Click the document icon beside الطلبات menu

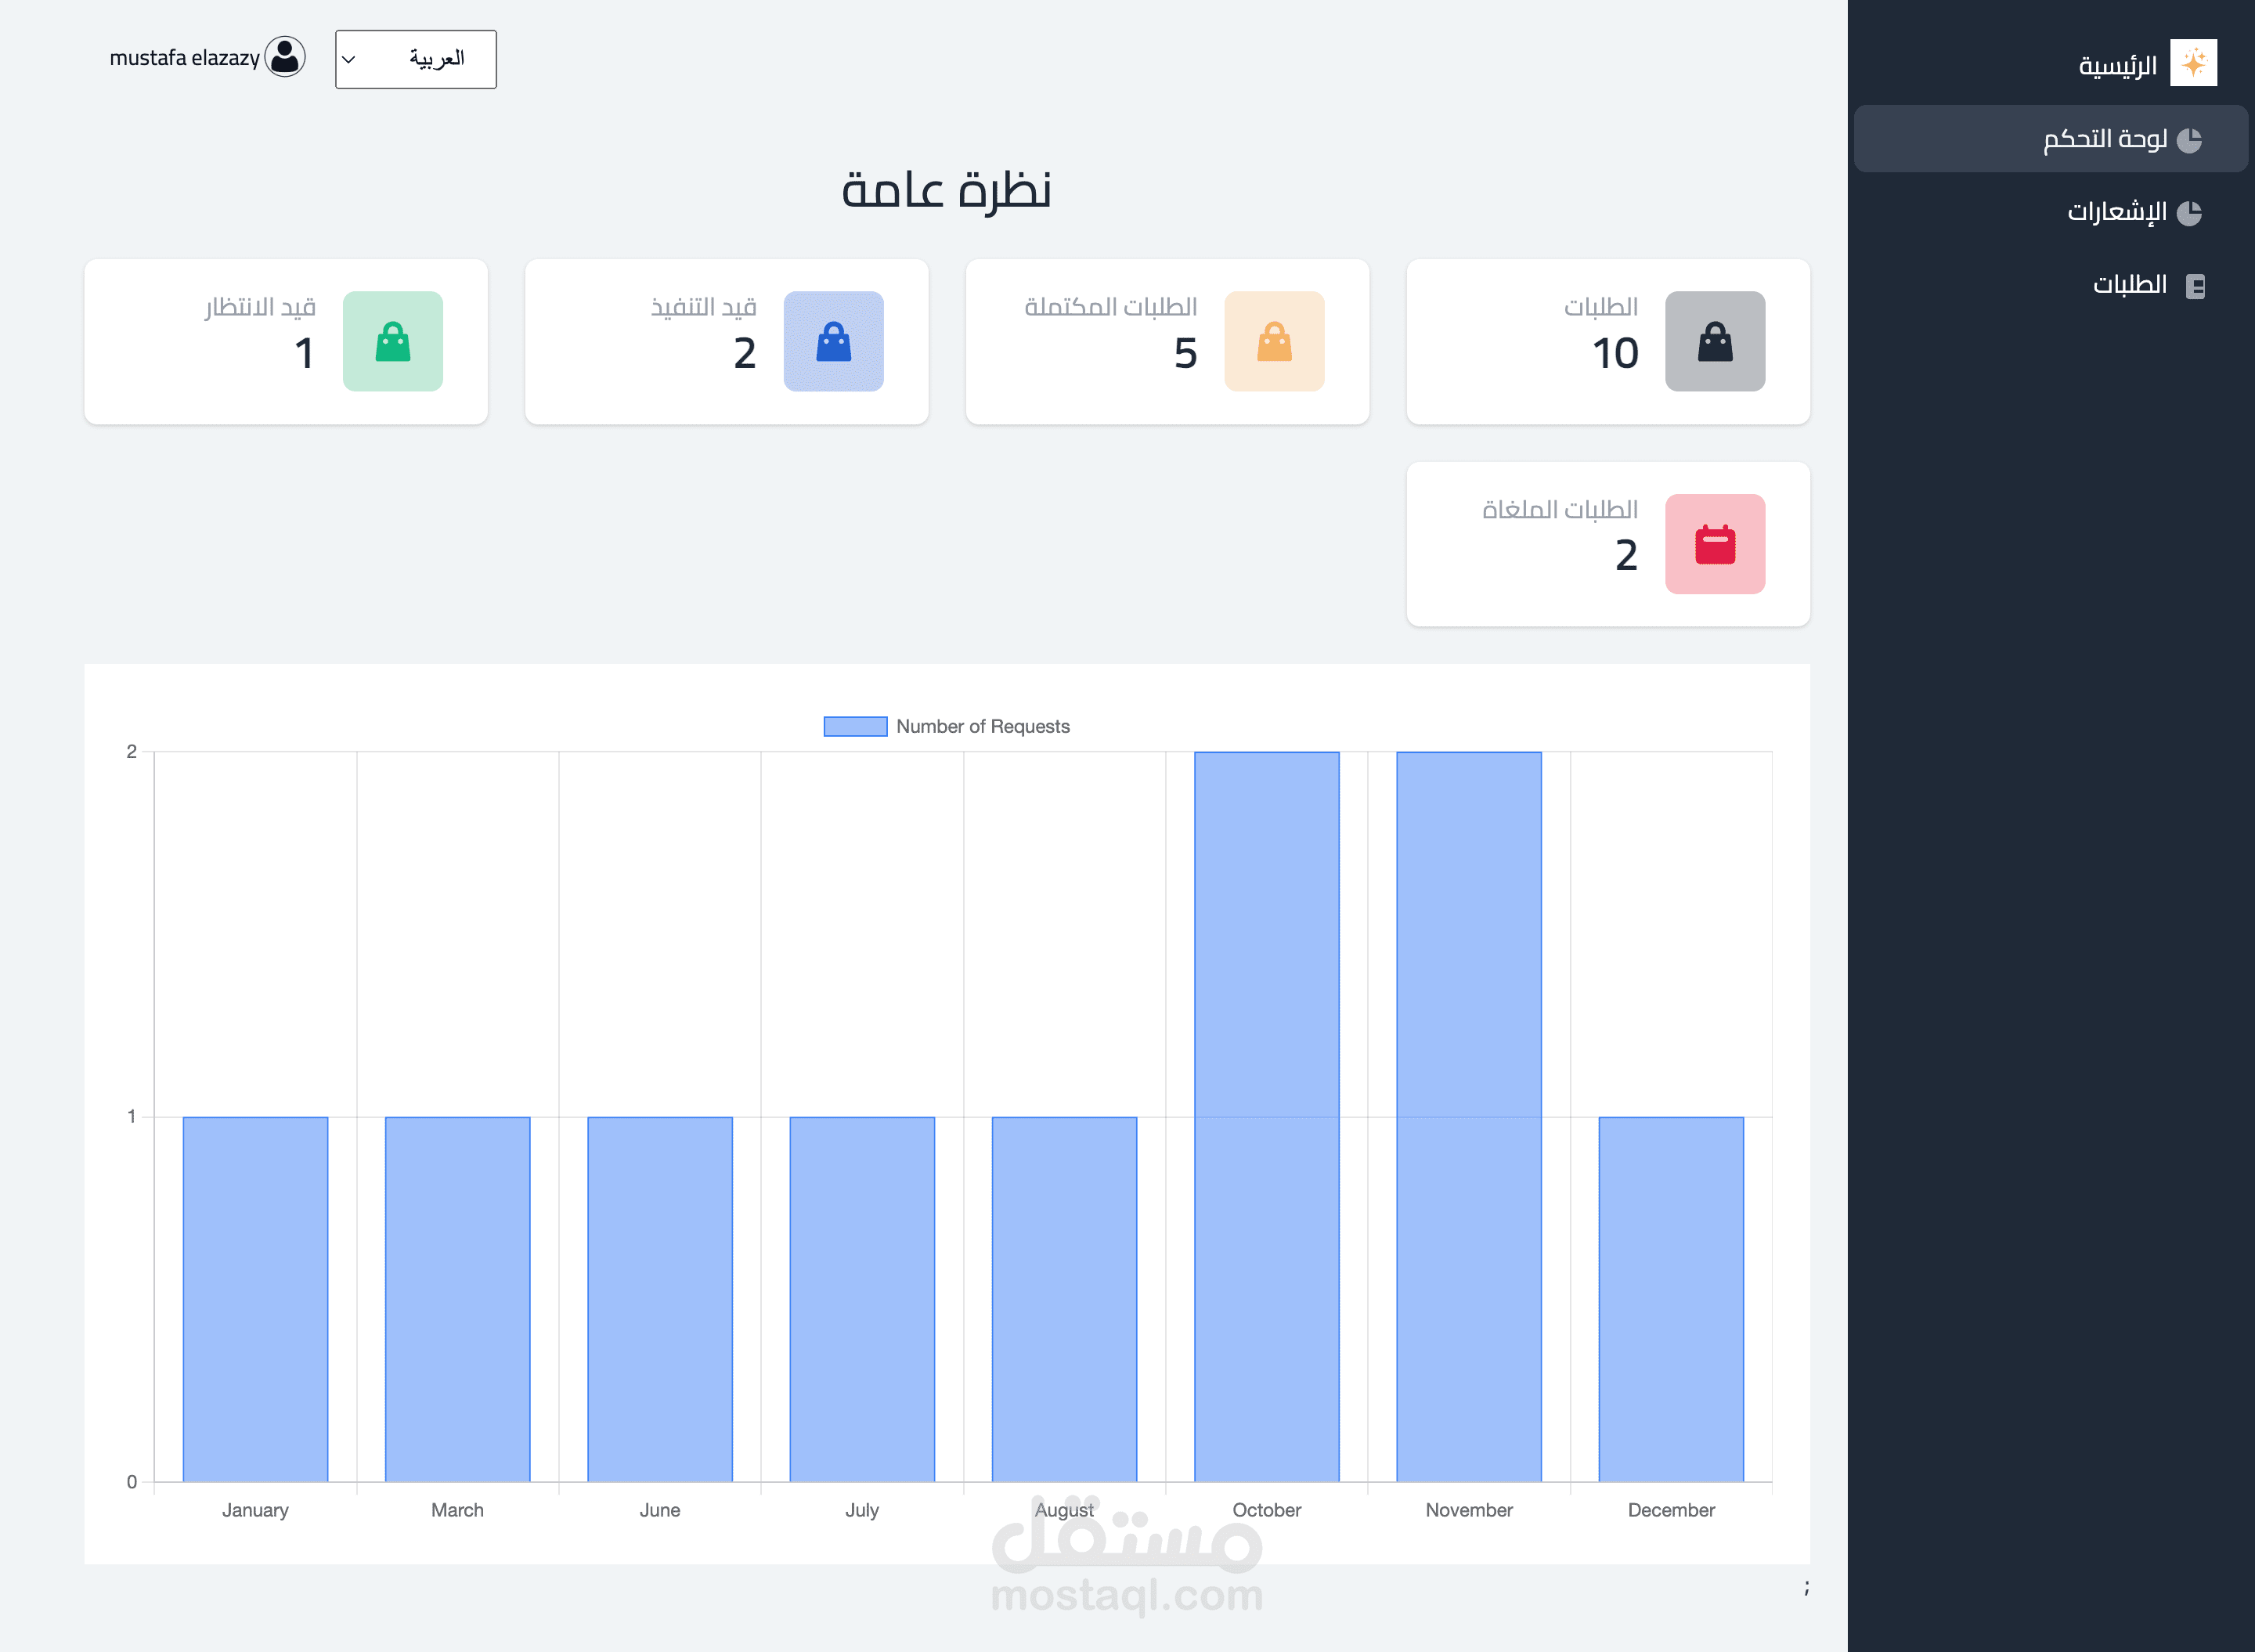point(2195,286)
